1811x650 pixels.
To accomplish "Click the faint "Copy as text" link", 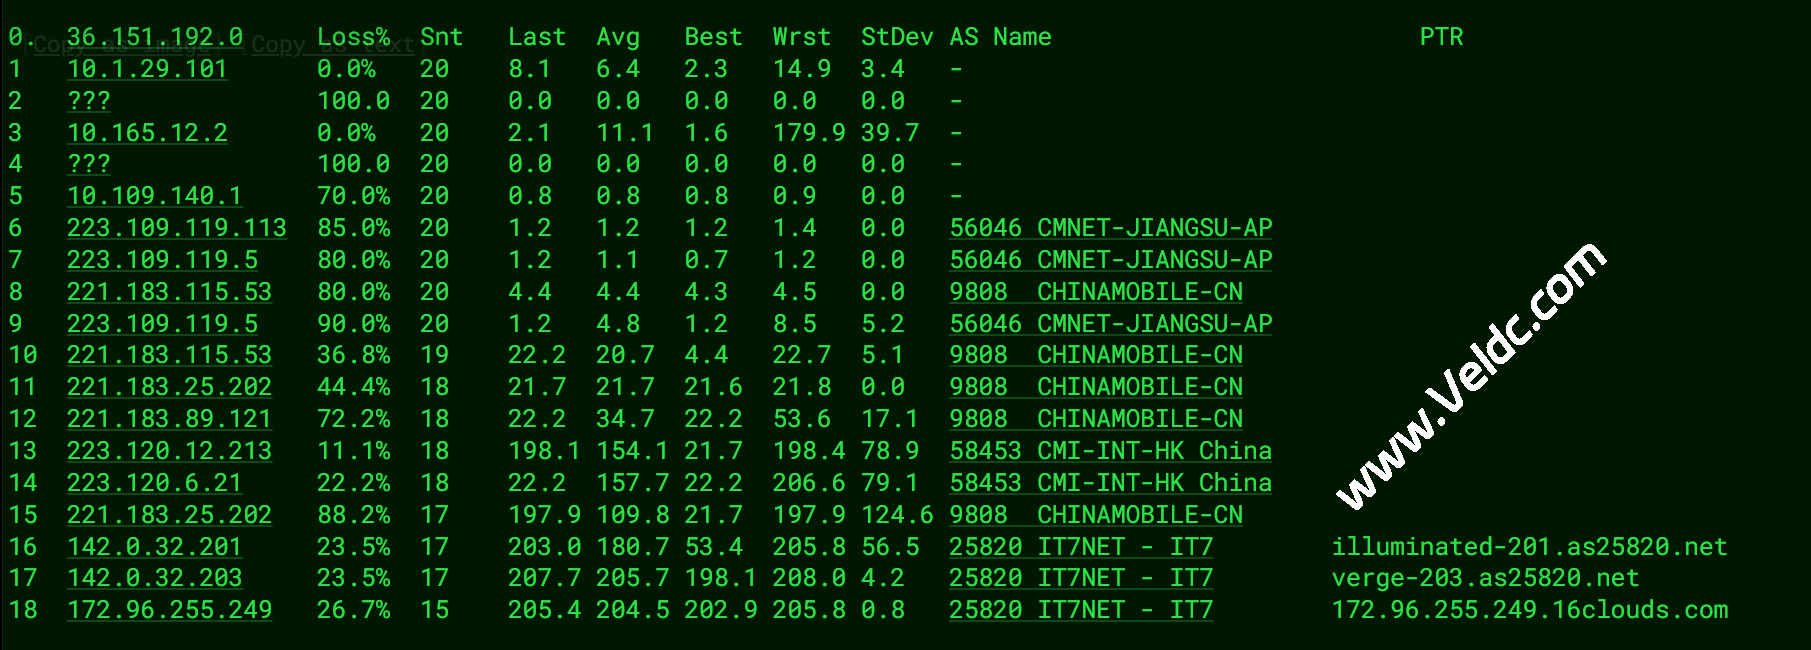I will point(332,47).
